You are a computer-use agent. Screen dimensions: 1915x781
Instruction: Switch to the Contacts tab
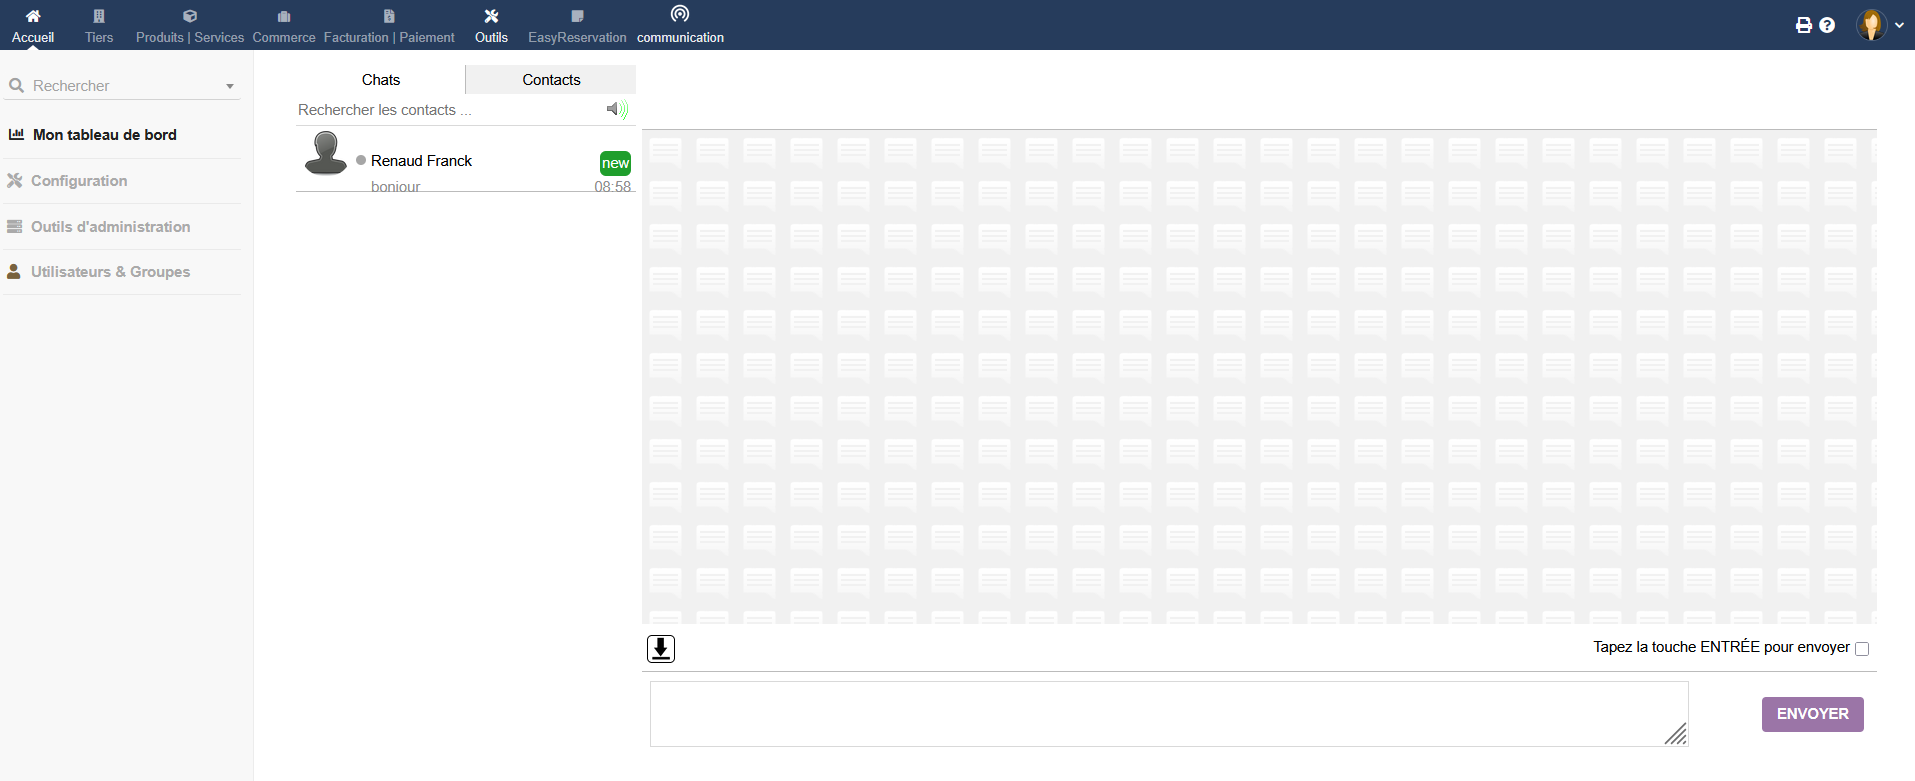[x=551, y=80]
